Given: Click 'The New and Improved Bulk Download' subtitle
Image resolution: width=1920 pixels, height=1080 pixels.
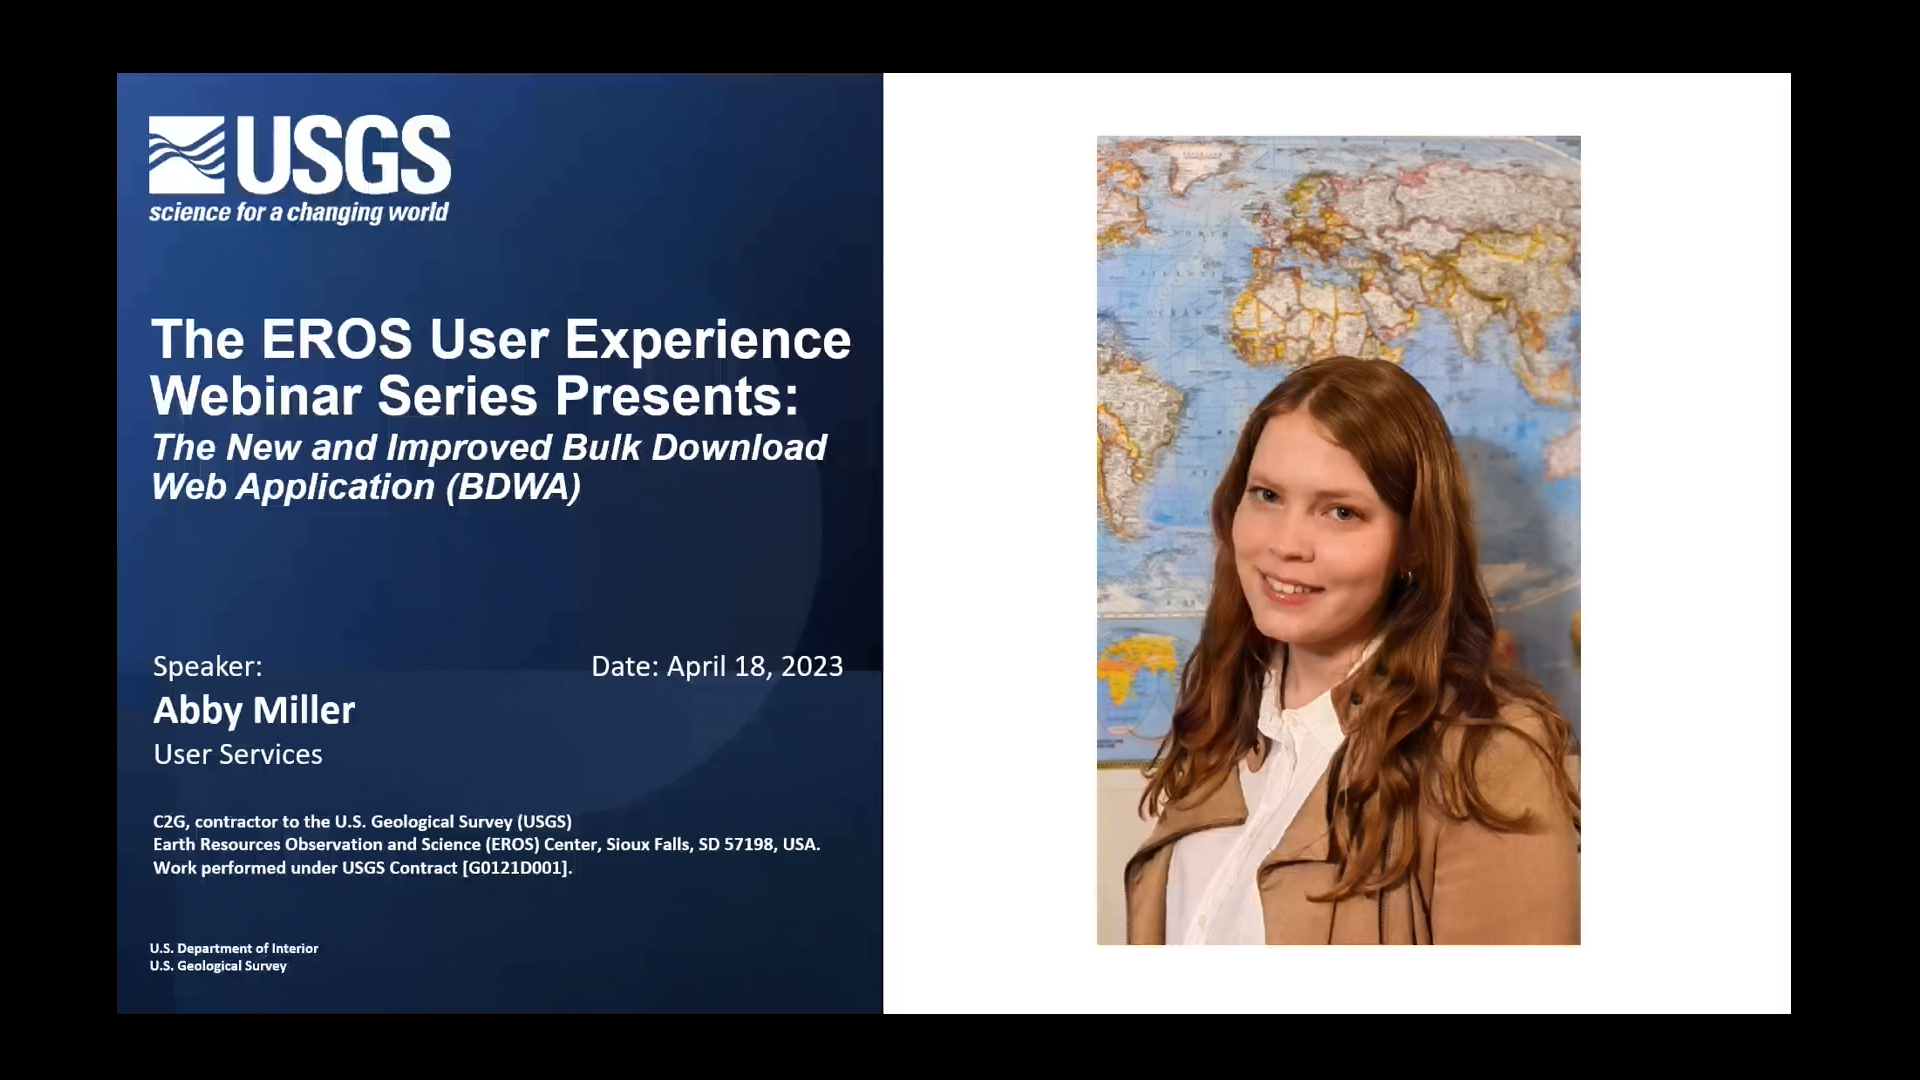Looking at the screenshot, I should (489, 447).
